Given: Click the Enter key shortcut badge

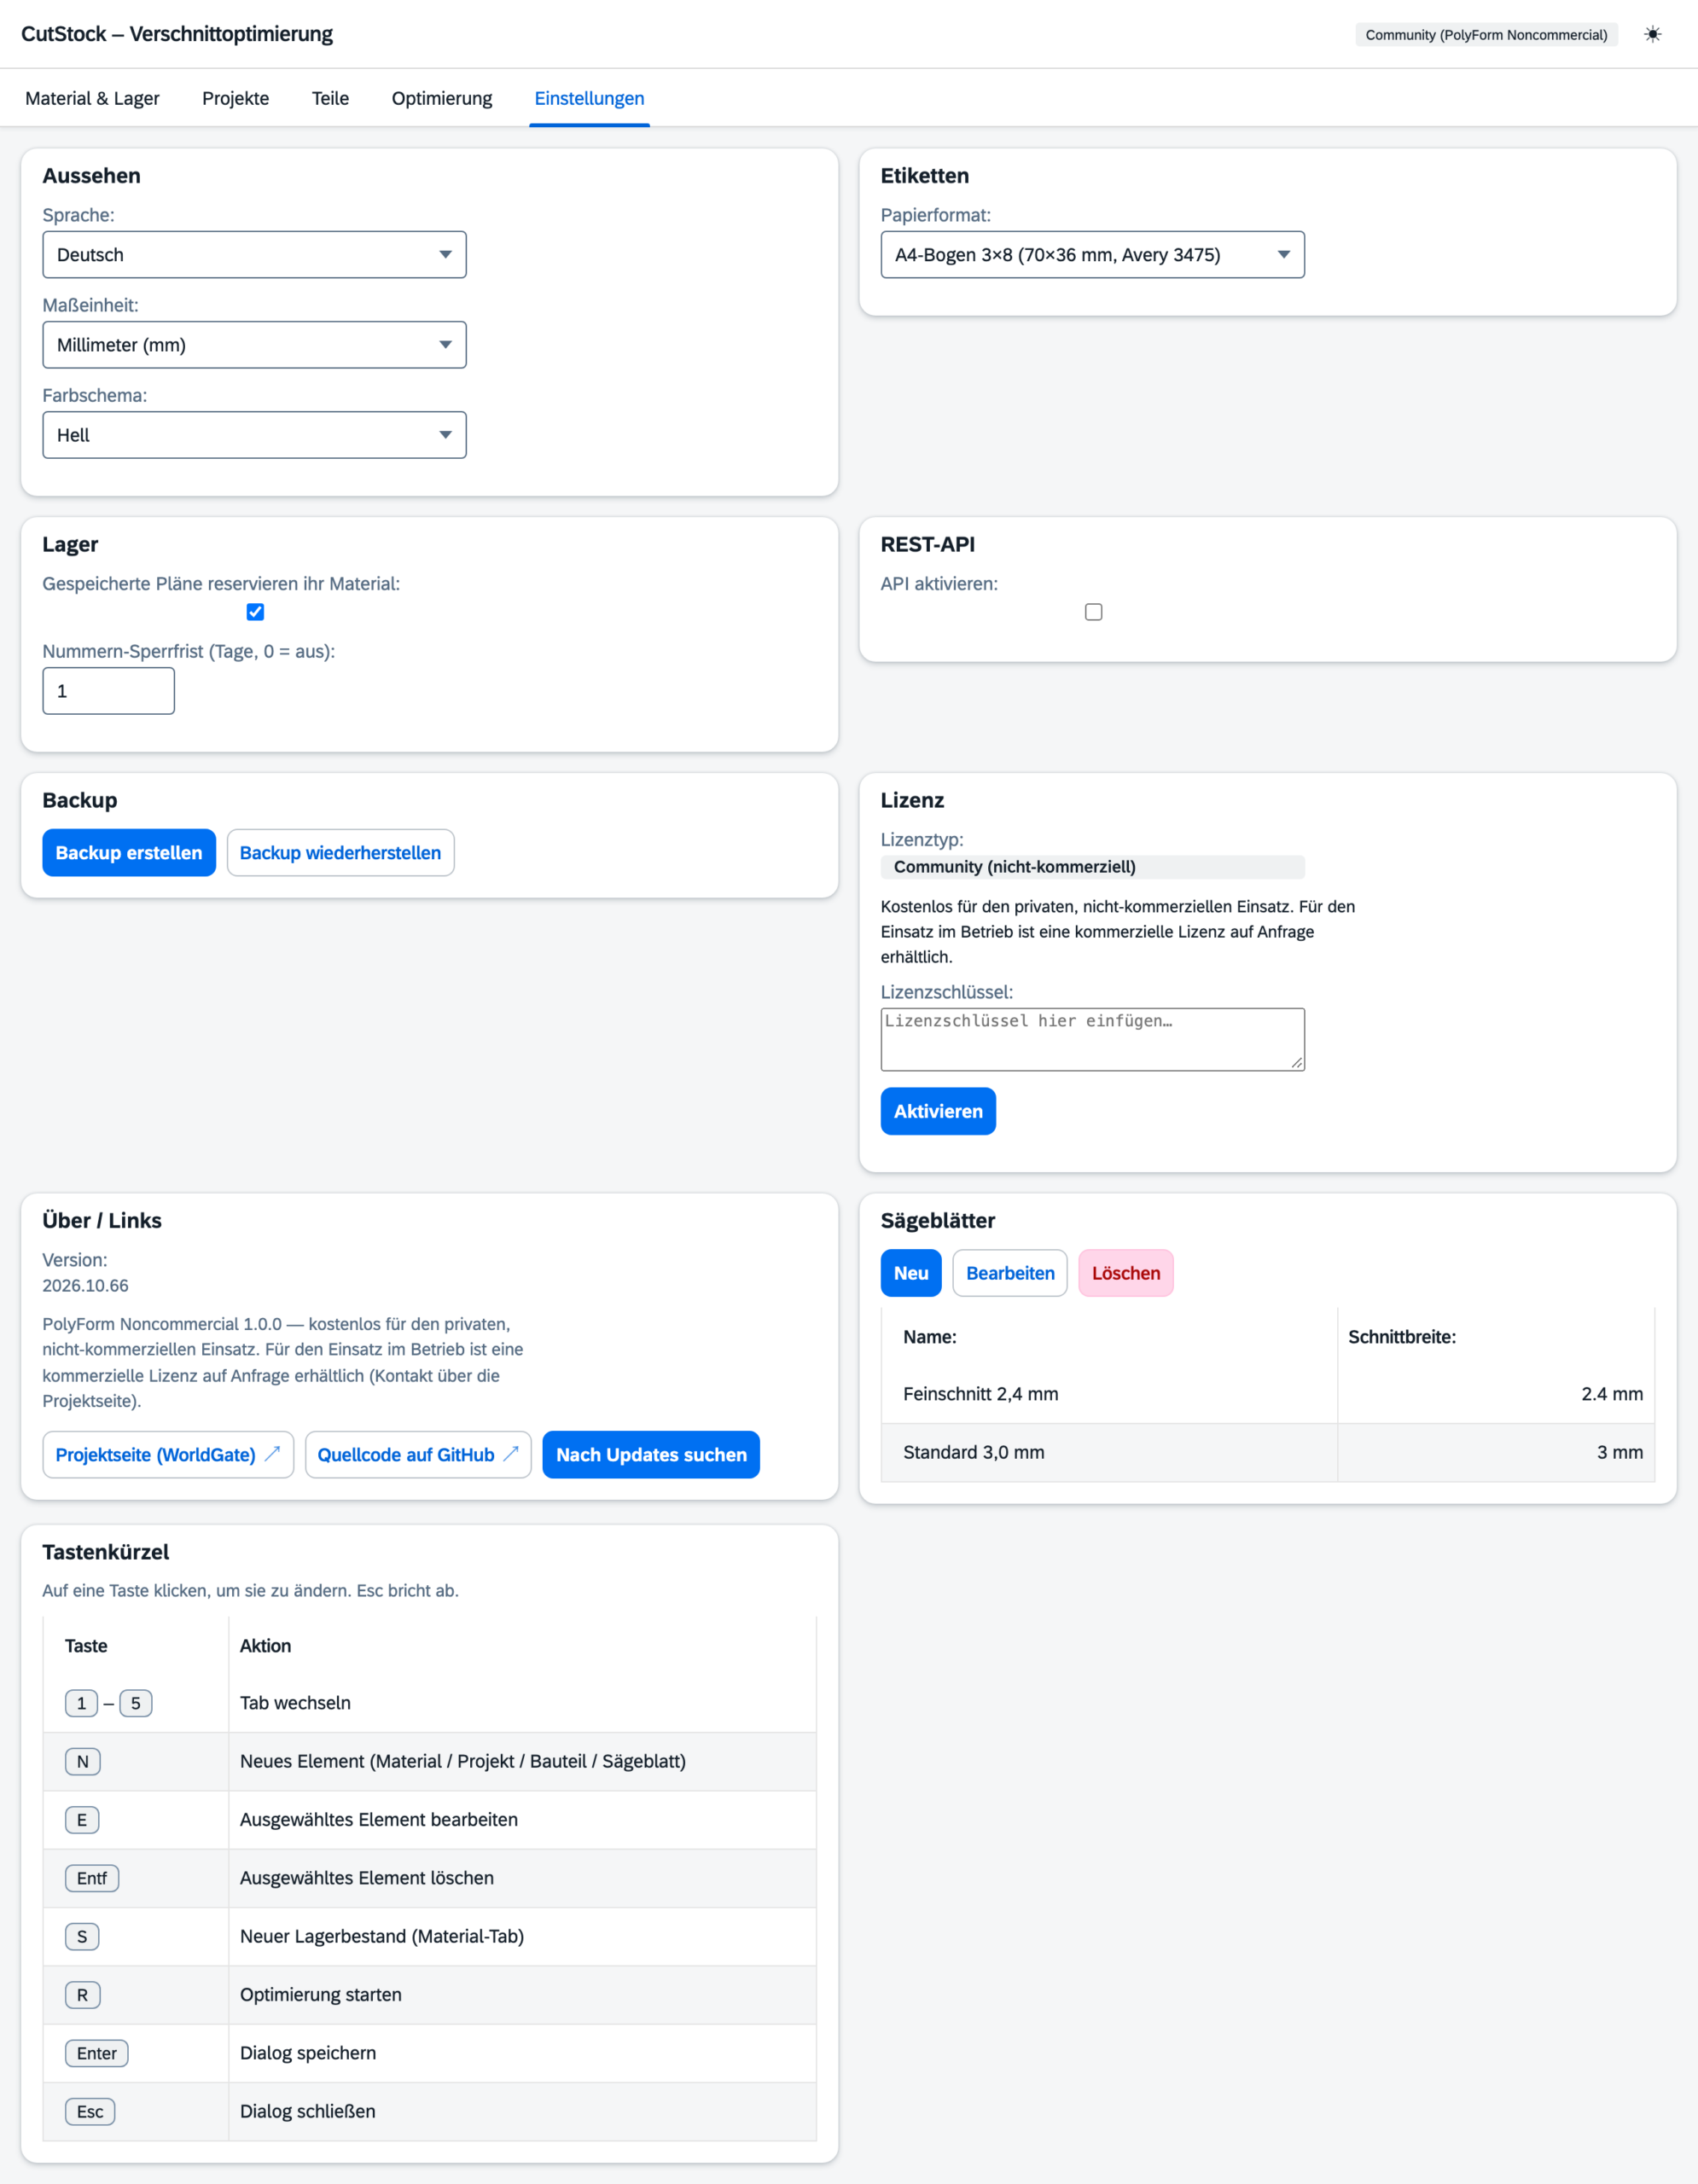Looking at the screenshot, I should click(x=97, y=2053).
